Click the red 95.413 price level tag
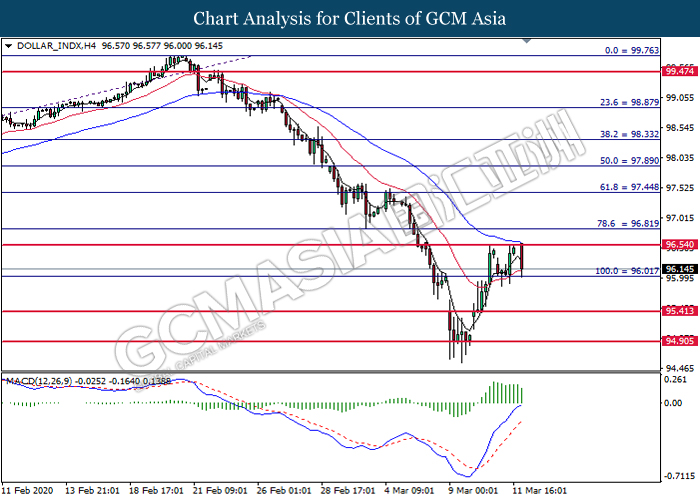 679,311
